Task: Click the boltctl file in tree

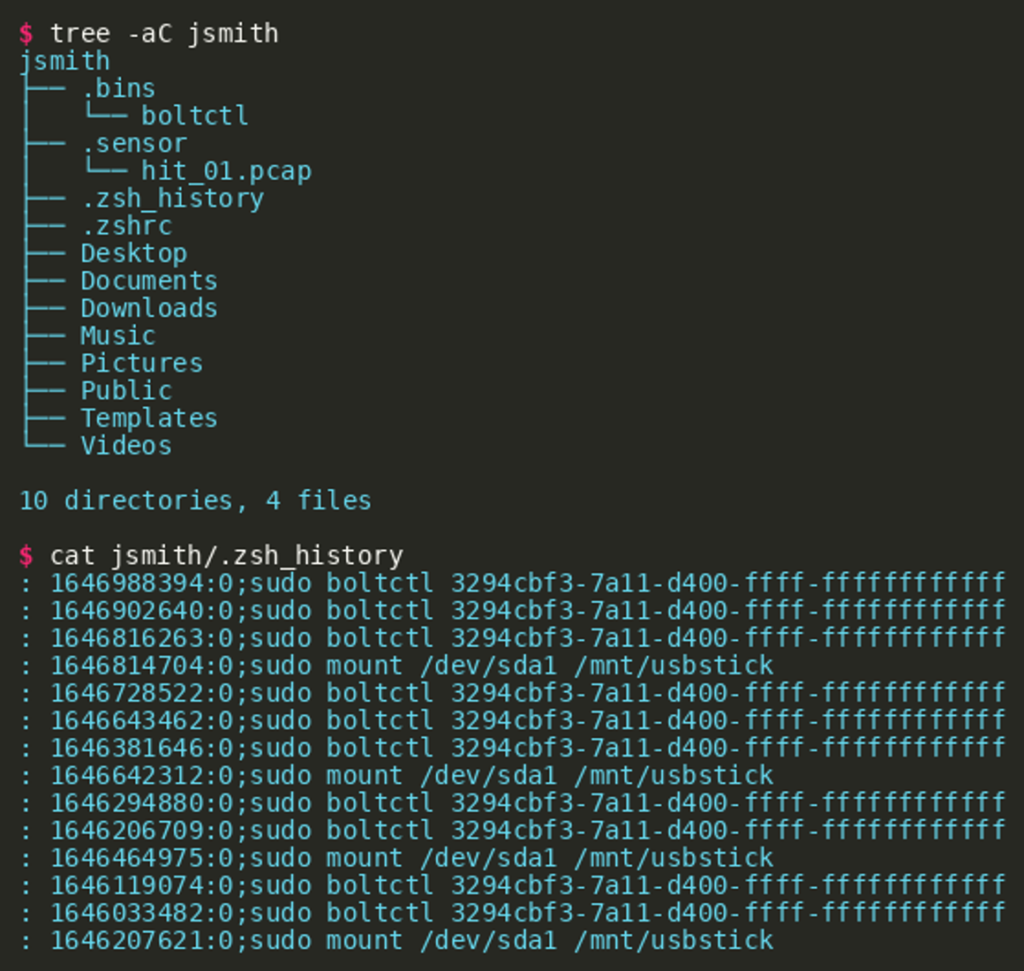Action: click(194, 116)
